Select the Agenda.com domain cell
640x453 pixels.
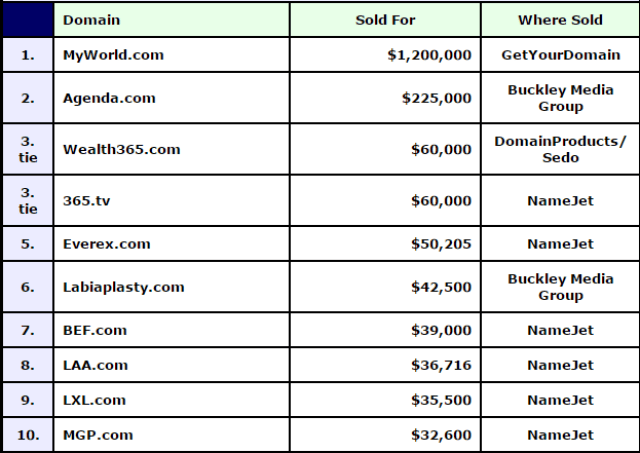point(171,98)
